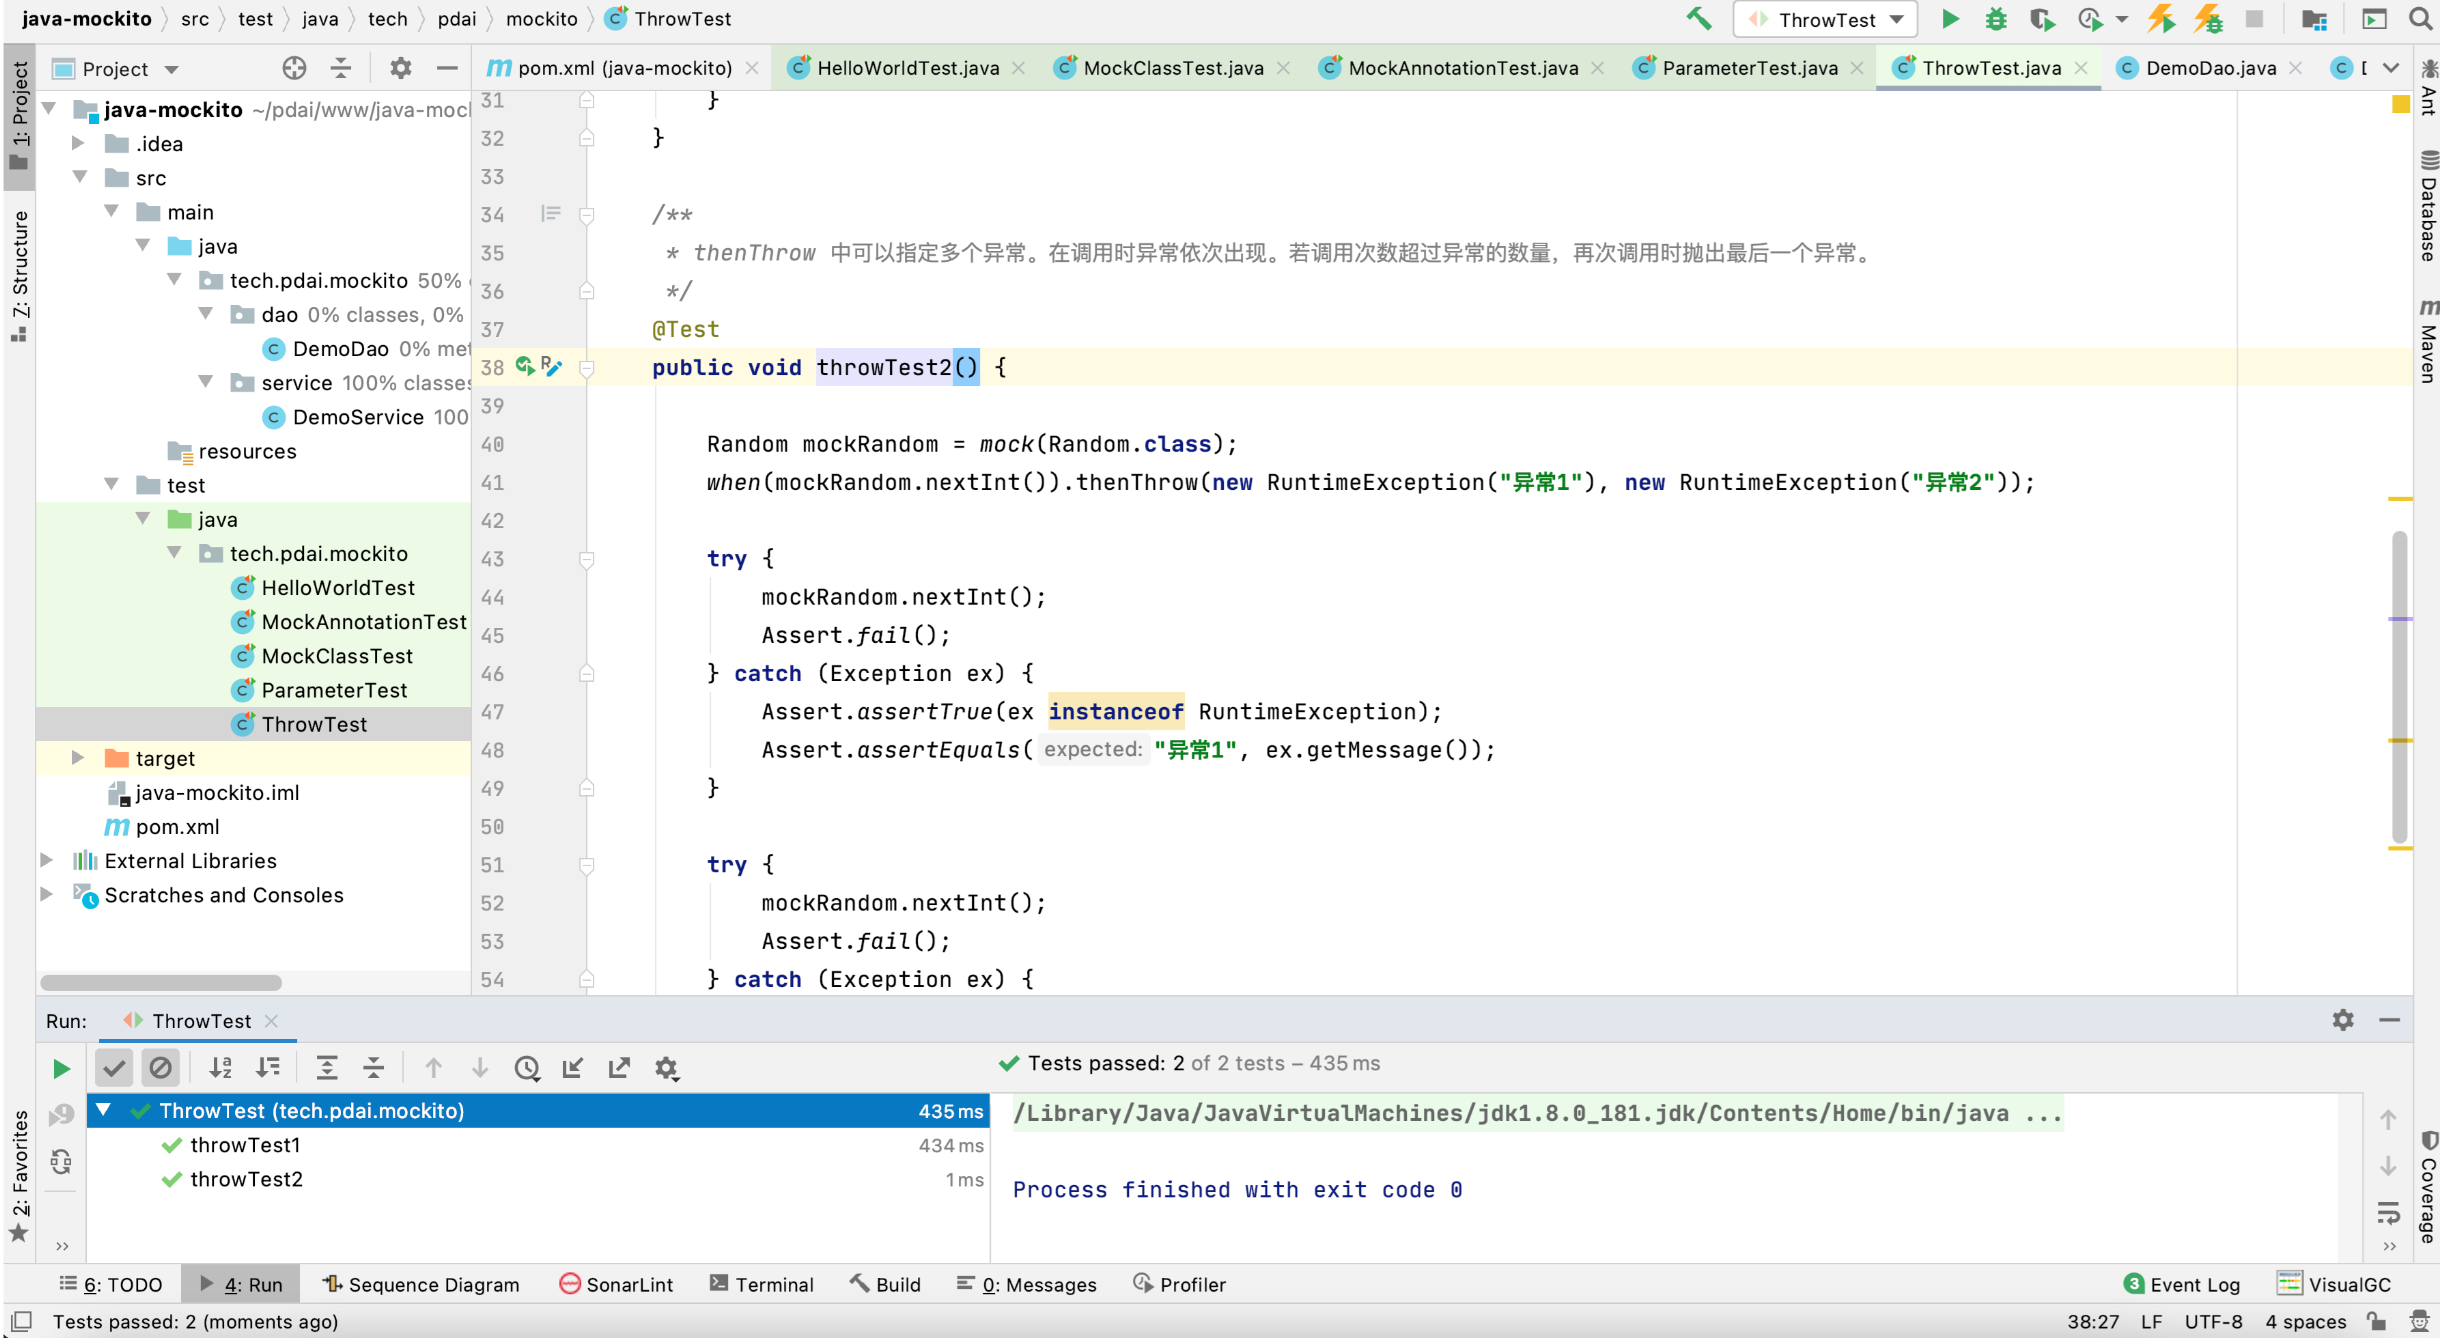Open test history clock icon

tap(527, 1068)
